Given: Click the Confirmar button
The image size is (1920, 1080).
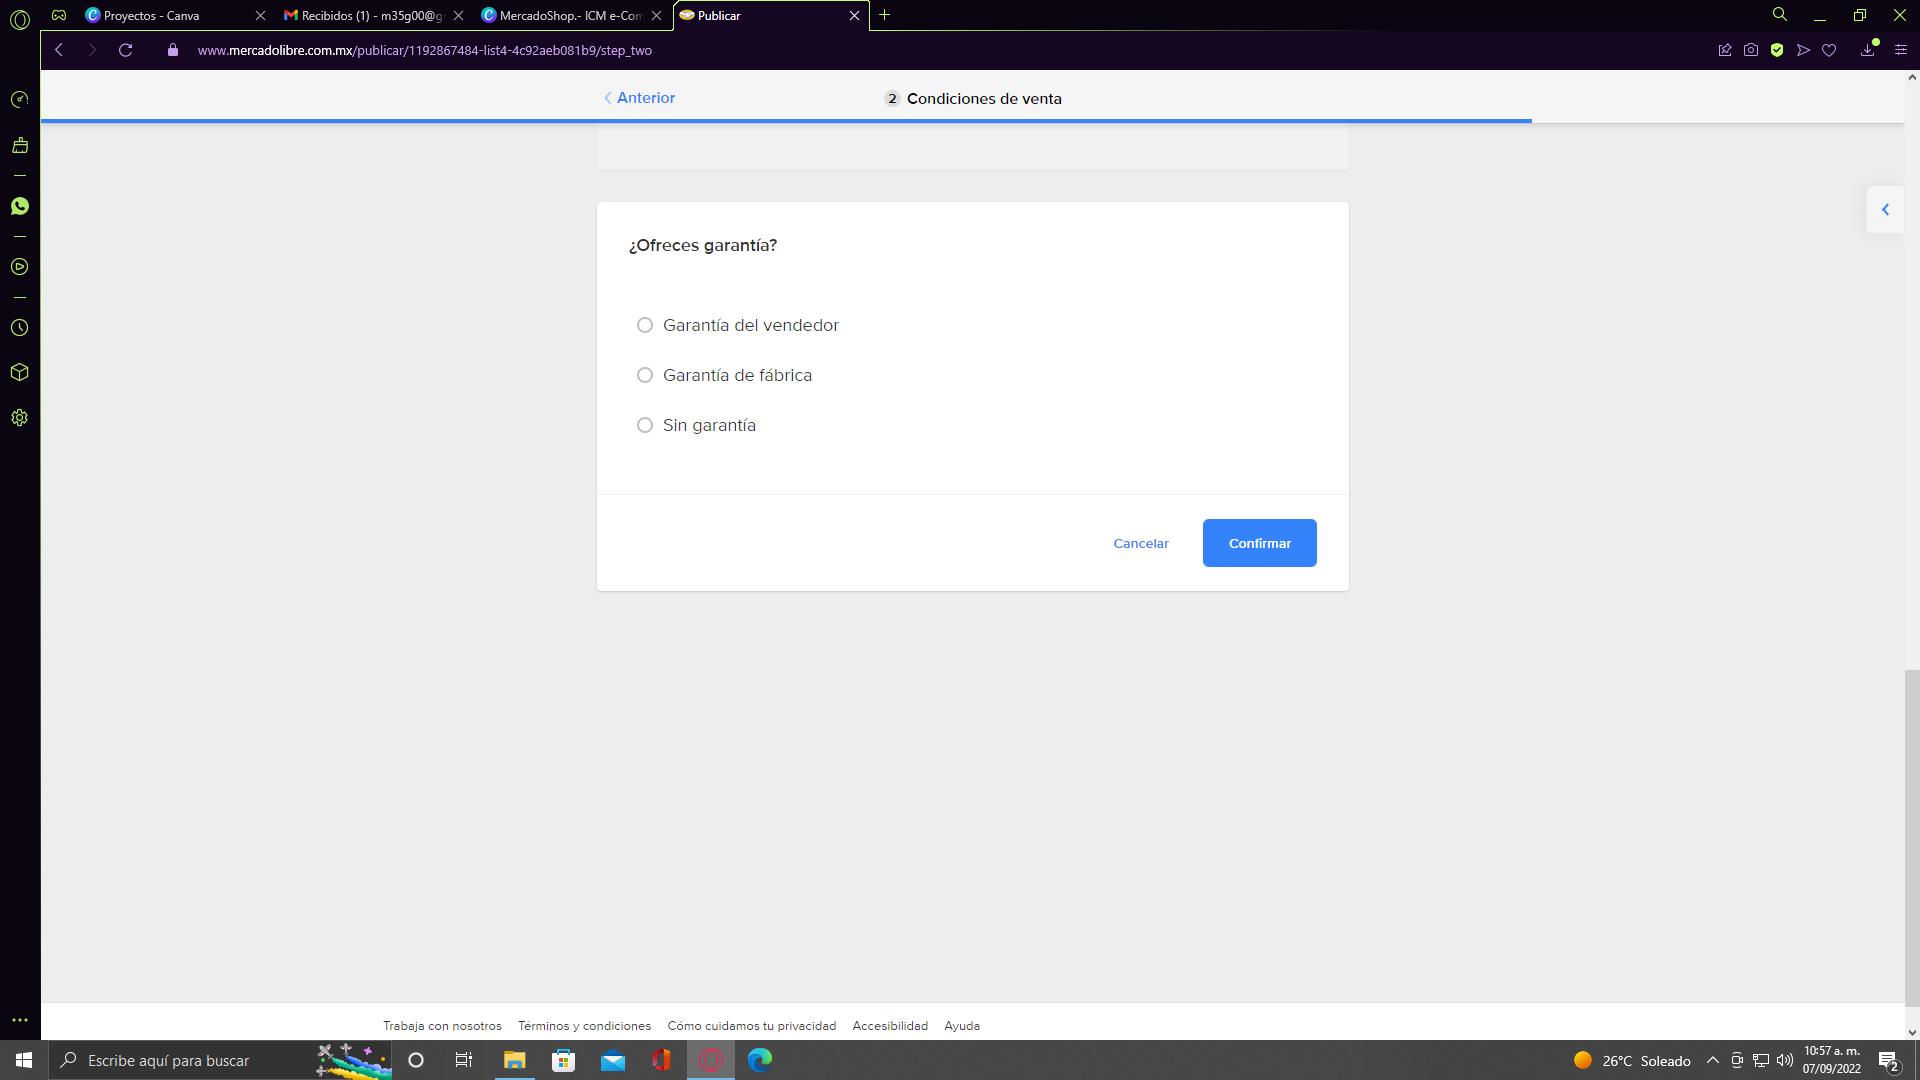Looking at the screenshot, I should pyautogui.click(x=1259, y=543).
